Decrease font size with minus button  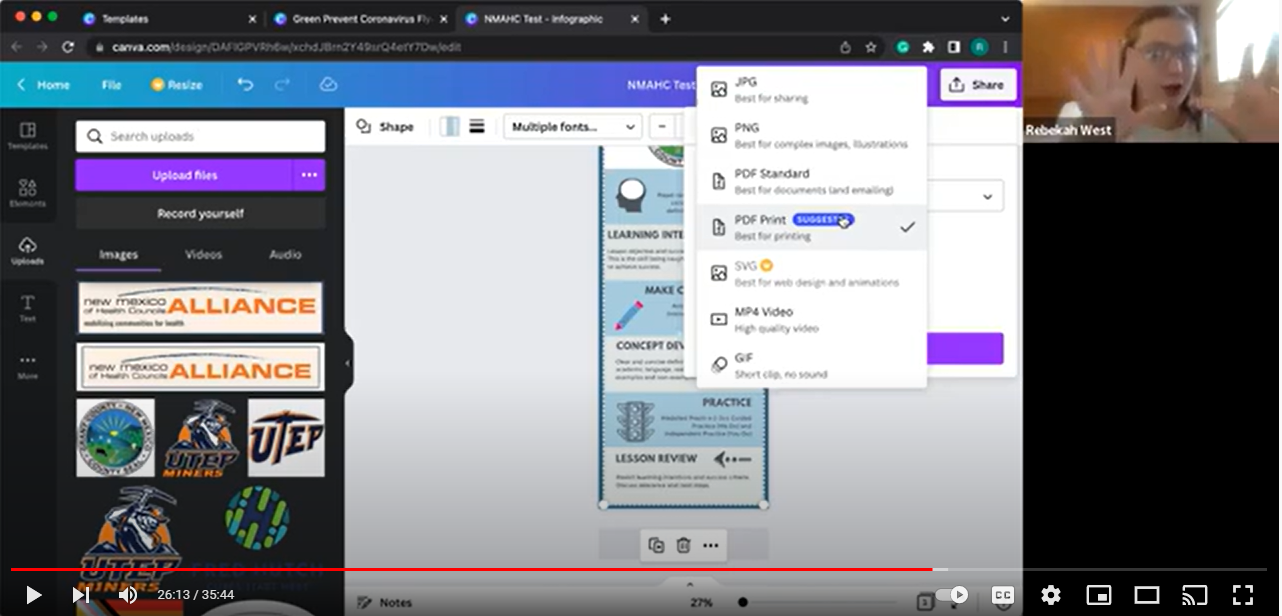click(663, 127)
